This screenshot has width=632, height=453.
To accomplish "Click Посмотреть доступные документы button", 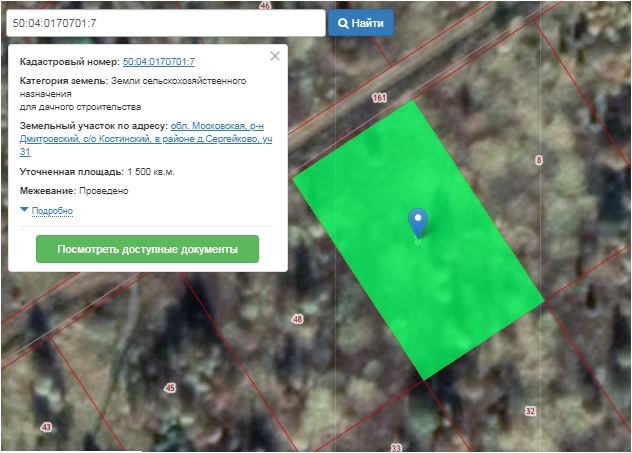I will (x=147, y=249).
